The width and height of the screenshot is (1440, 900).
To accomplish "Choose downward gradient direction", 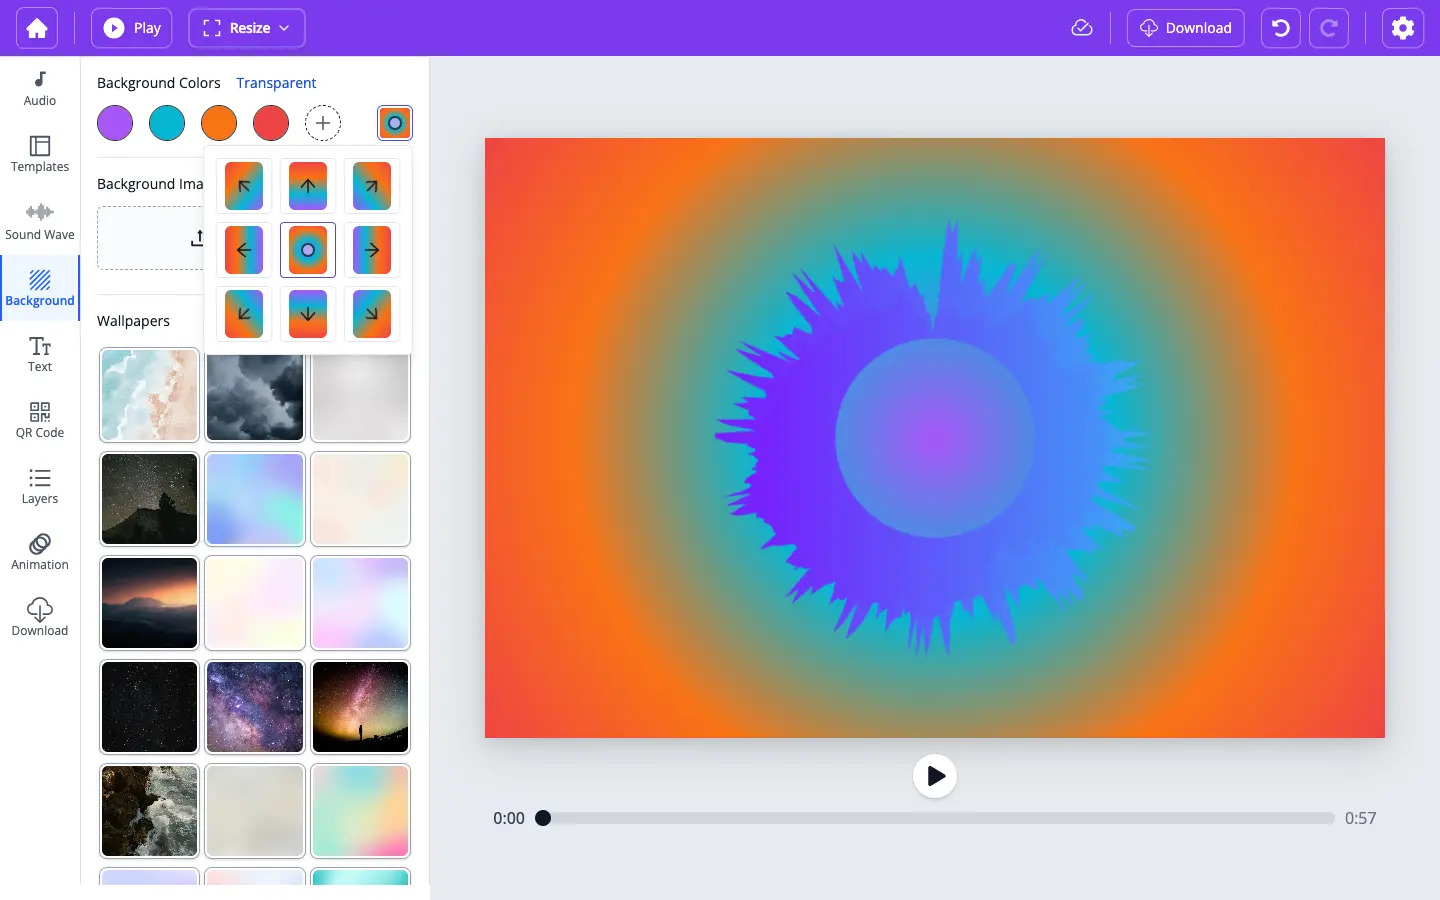I will pos(308,314).
